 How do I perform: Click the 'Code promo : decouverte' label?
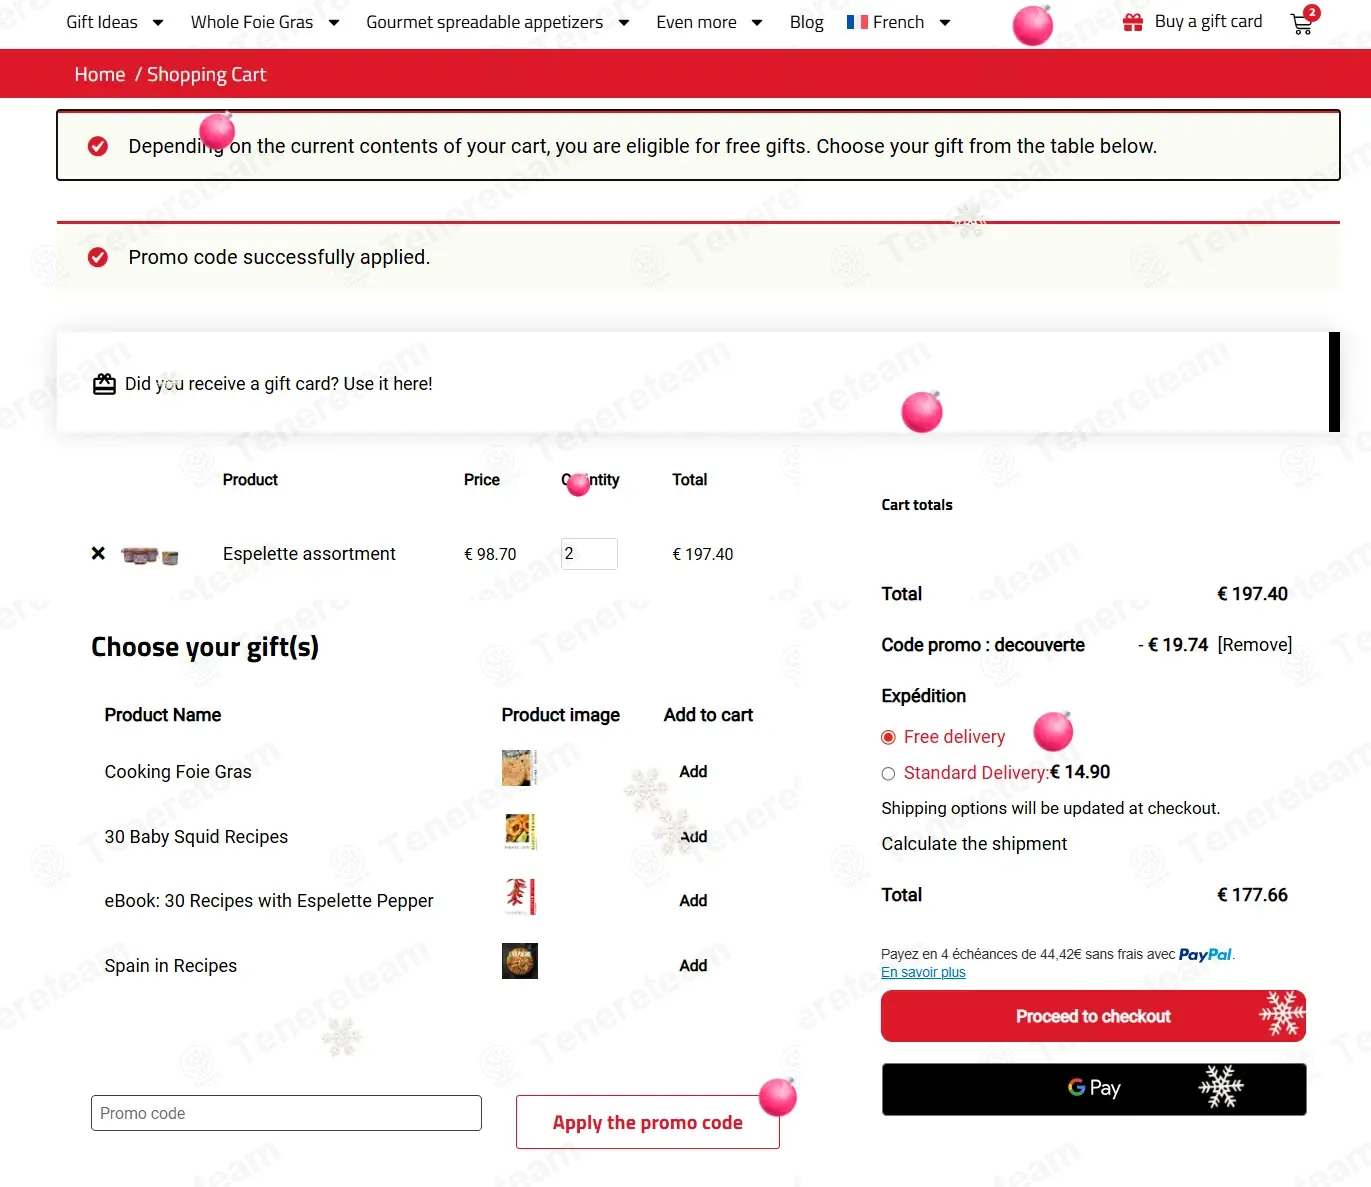click(x=983, y=645)
